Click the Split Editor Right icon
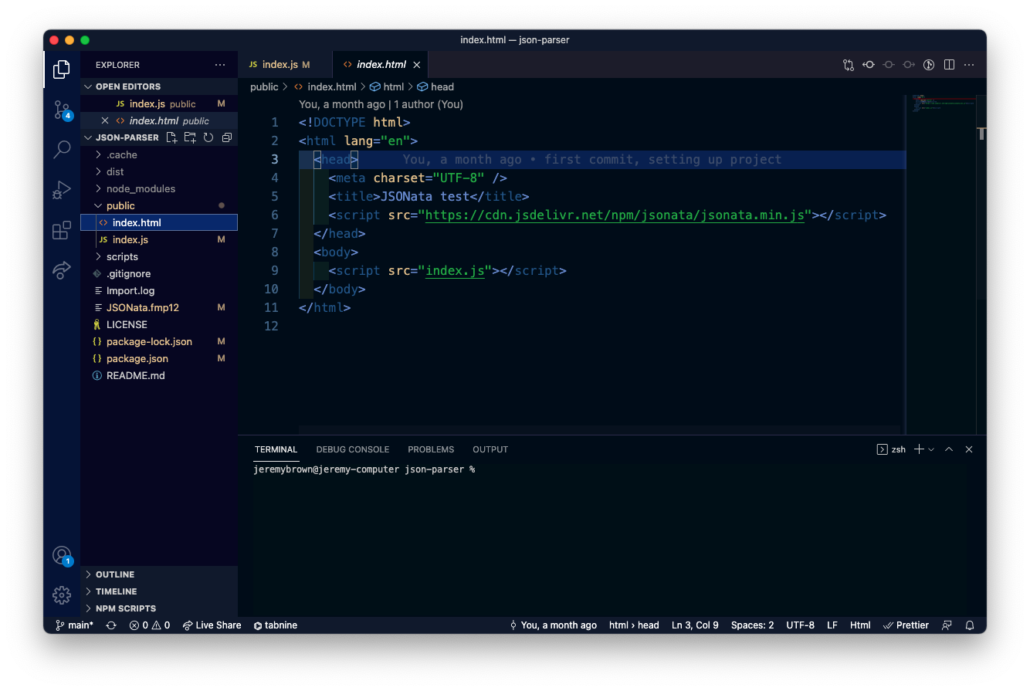This screenshot has width=1030, height=691. click(949, 64)
